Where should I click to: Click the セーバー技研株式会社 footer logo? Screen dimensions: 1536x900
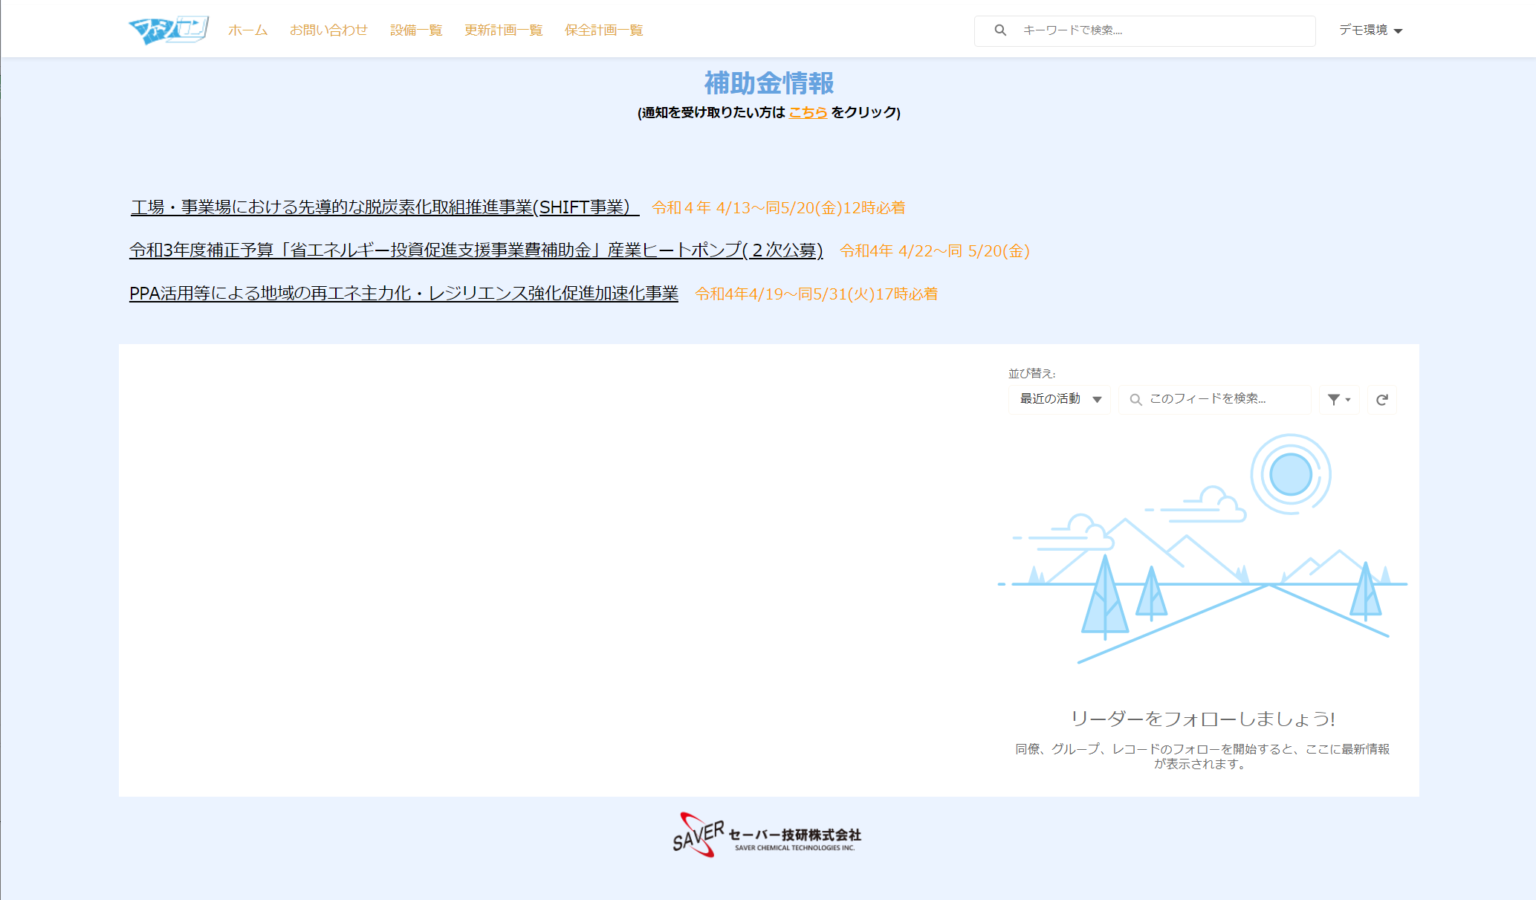pos(767,835)
